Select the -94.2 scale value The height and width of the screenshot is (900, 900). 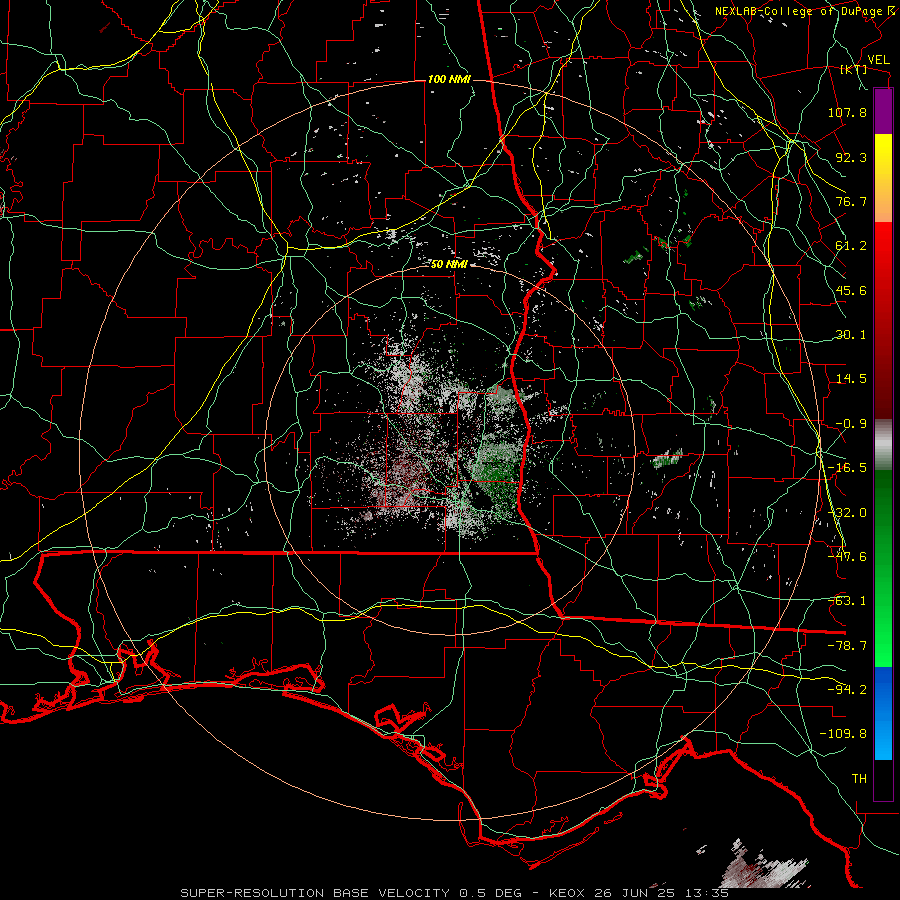[x=847, y=690]
